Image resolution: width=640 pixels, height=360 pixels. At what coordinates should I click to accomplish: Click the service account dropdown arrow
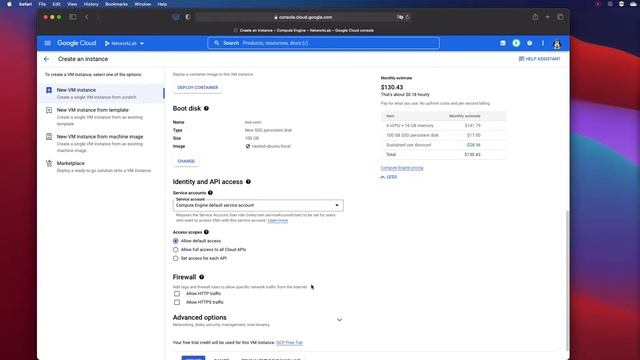[x=337, y=205]
